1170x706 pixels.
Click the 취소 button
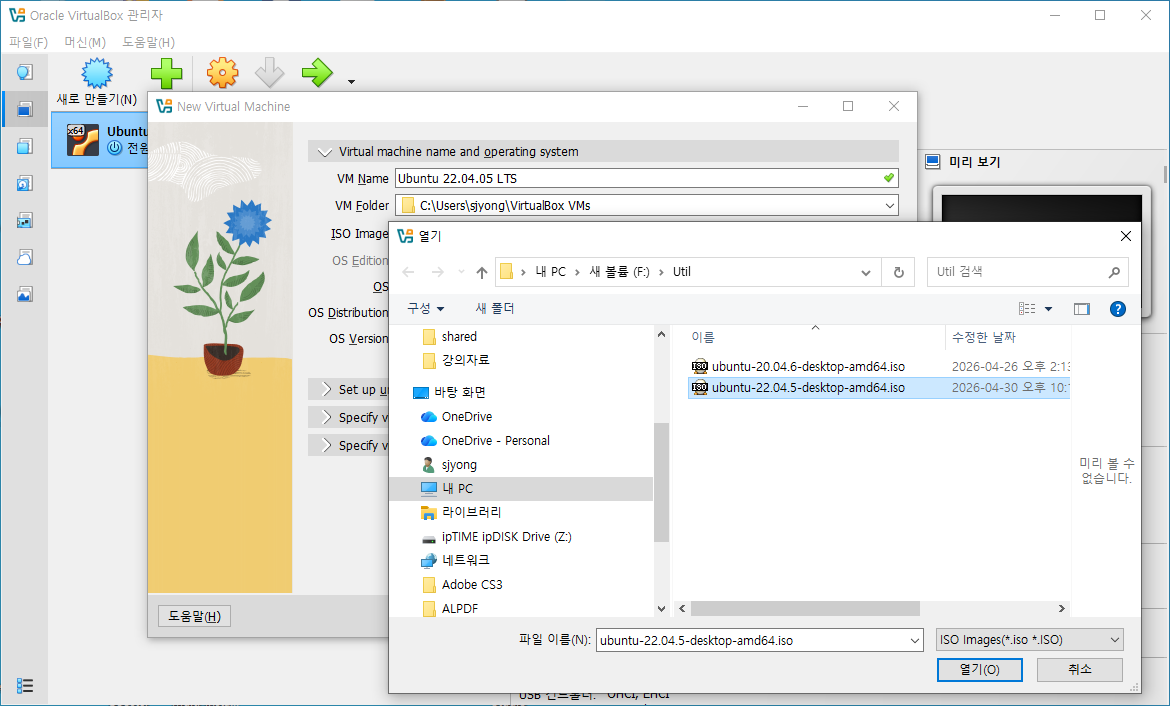1080,669
